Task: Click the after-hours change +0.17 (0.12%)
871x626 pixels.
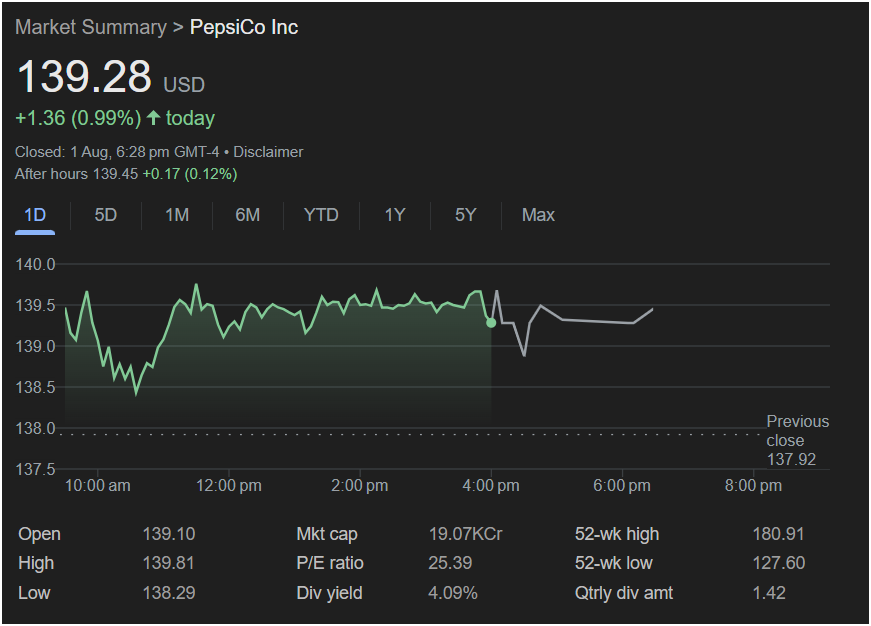Action: (x=190, y=174)
